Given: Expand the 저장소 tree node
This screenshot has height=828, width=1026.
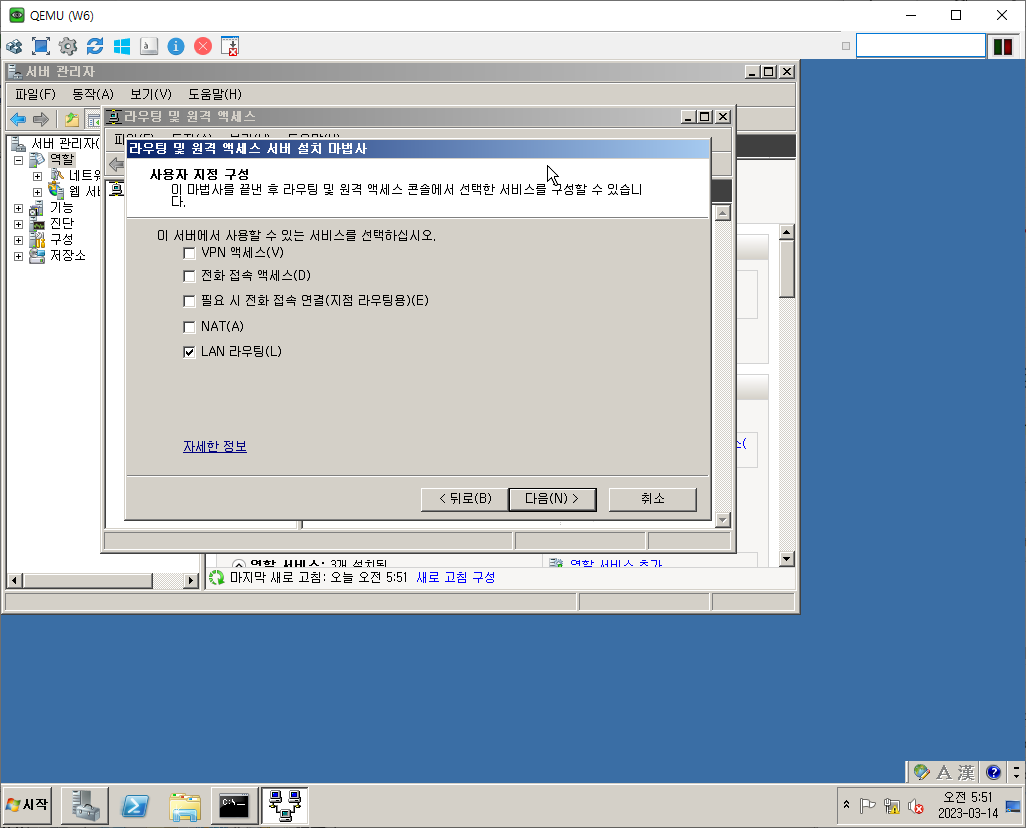Looking at the screenshot, I should coord(18,256).
